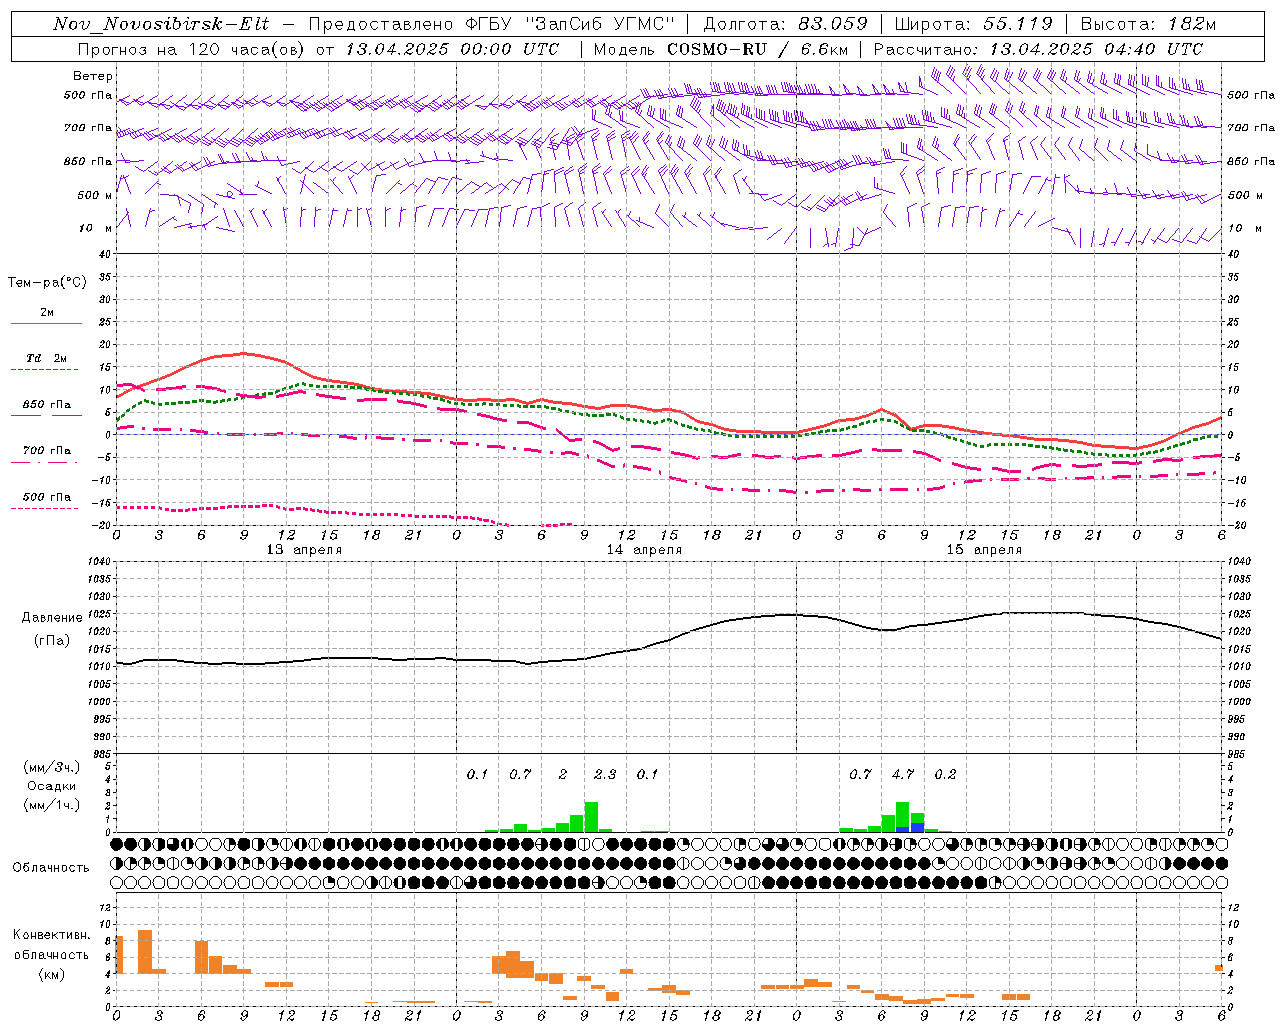This screenshot has width=1280, height=1024.
Task: Click the Долгота: 83.059 value
Action: coord(786,24)
